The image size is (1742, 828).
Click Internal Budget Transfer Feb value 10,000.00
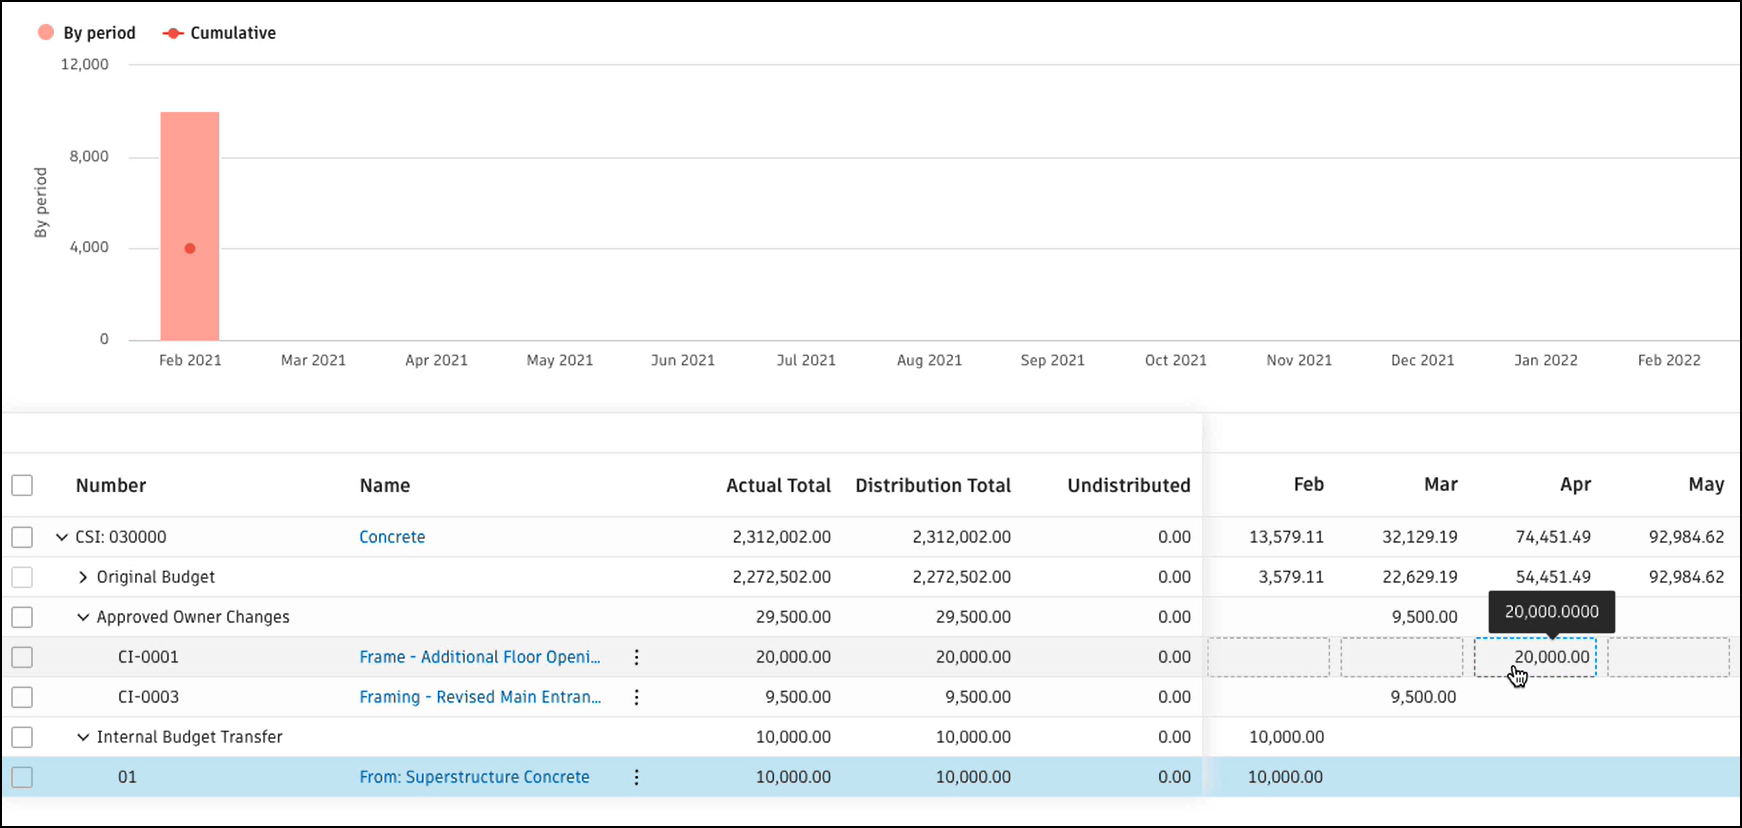tap(1286, 737)
